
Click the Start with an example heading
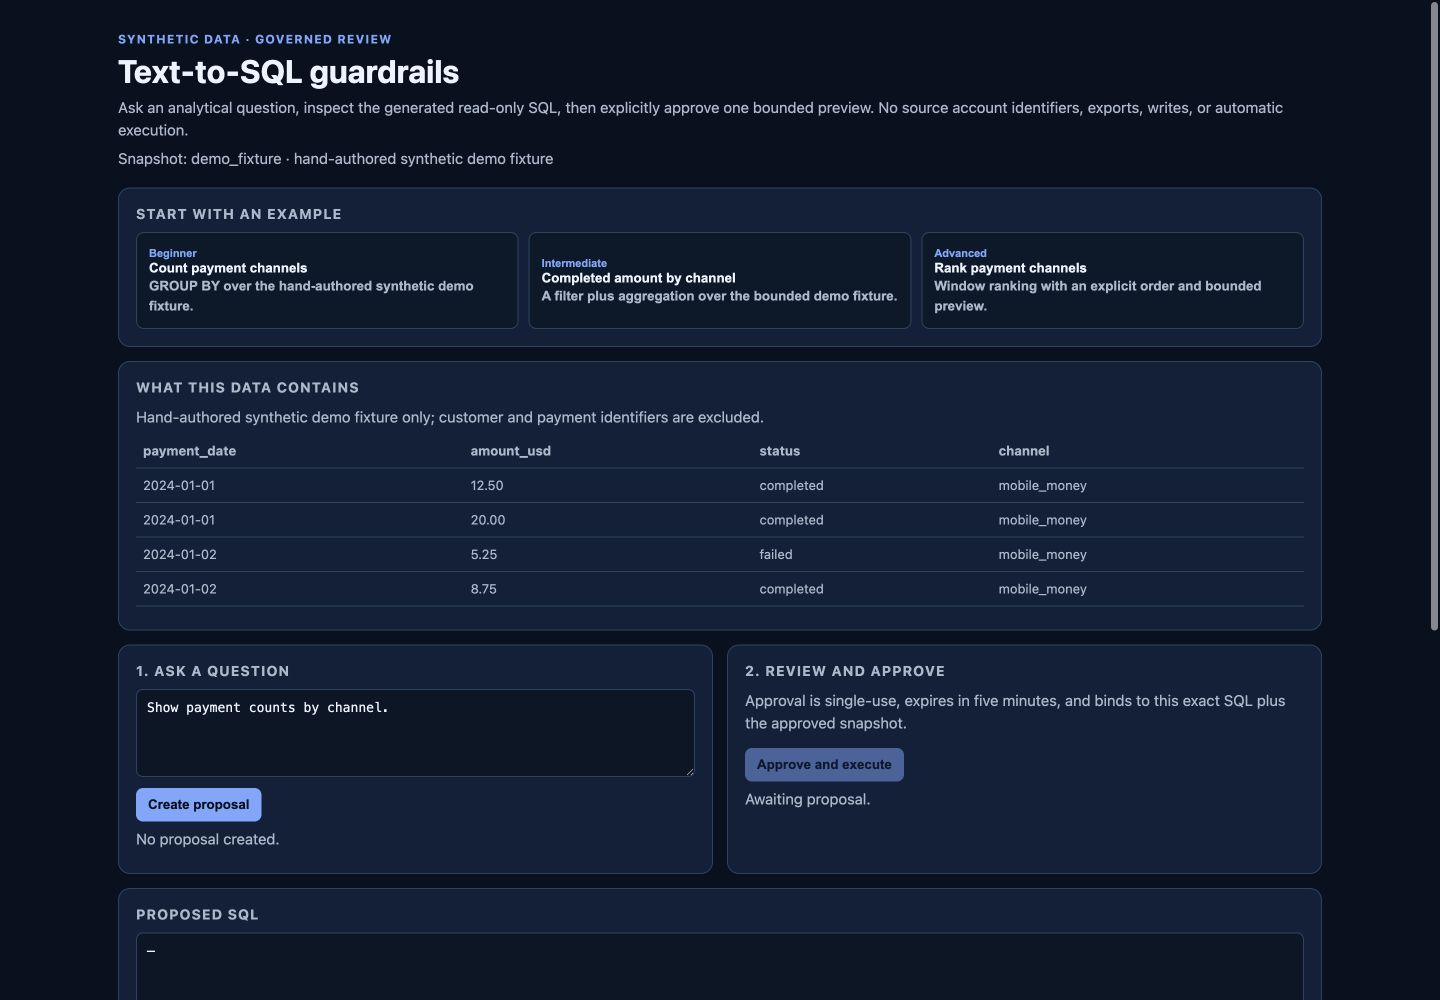pos(239,214)
